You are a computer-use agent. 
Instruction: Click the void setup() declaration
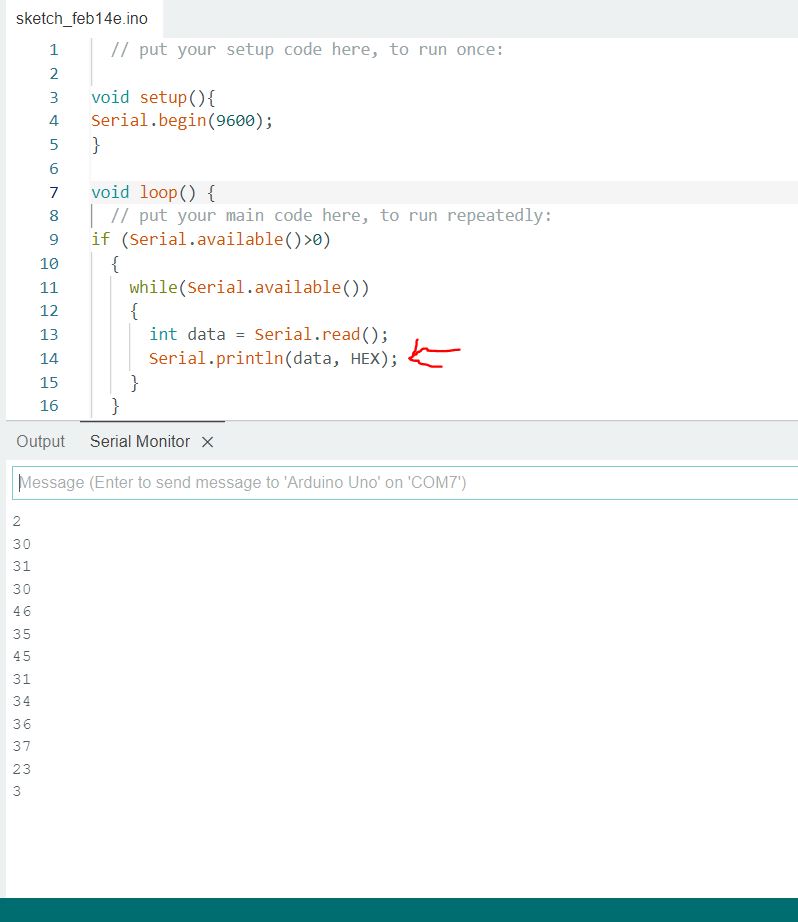coord(153,97)
